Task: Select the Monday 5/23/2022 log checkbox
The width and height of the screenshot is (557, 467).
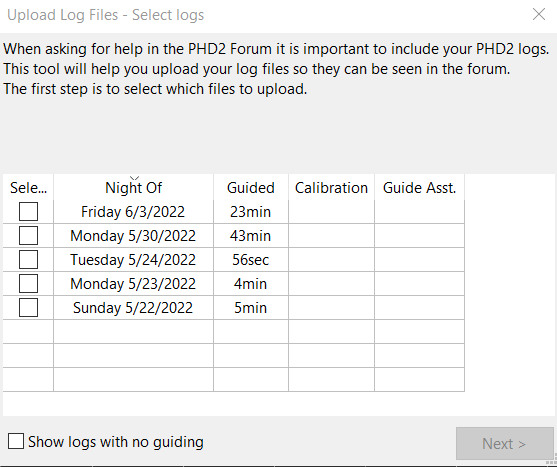Action: [28, 284]
